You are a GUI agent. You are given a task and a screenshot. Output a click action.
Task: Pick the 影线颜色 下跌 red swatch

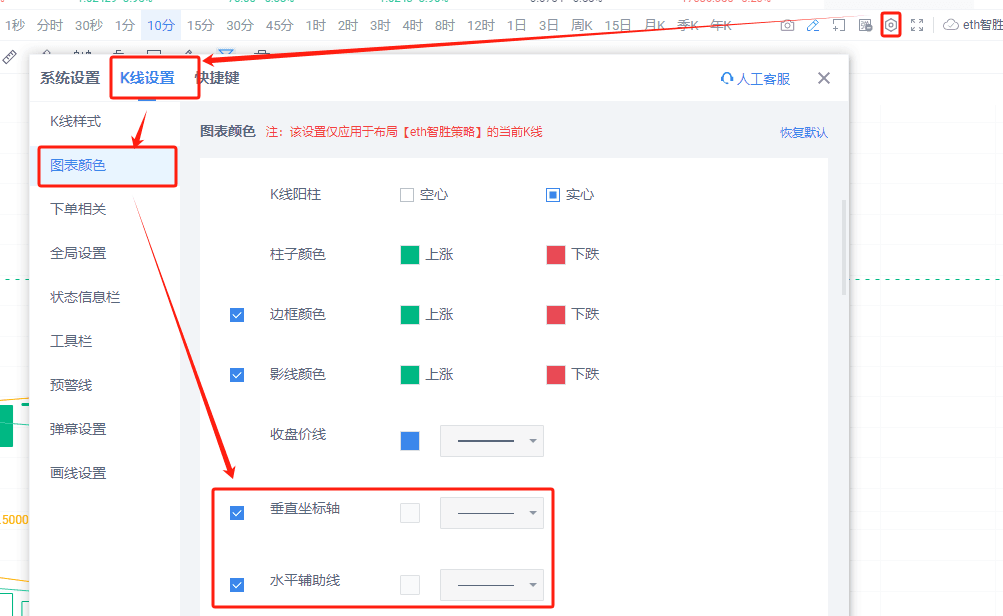(x=556, y=375)
